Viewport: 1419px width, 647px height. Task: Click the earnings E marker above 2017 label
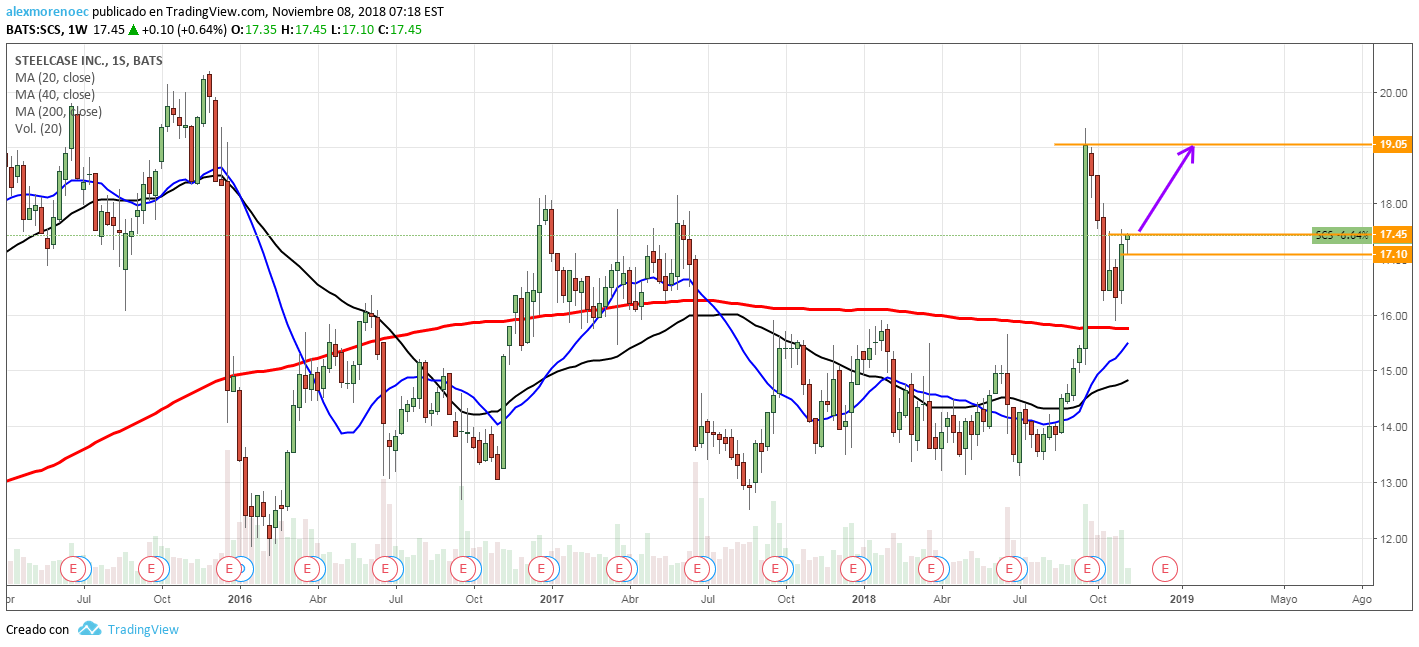coord(541,569)
